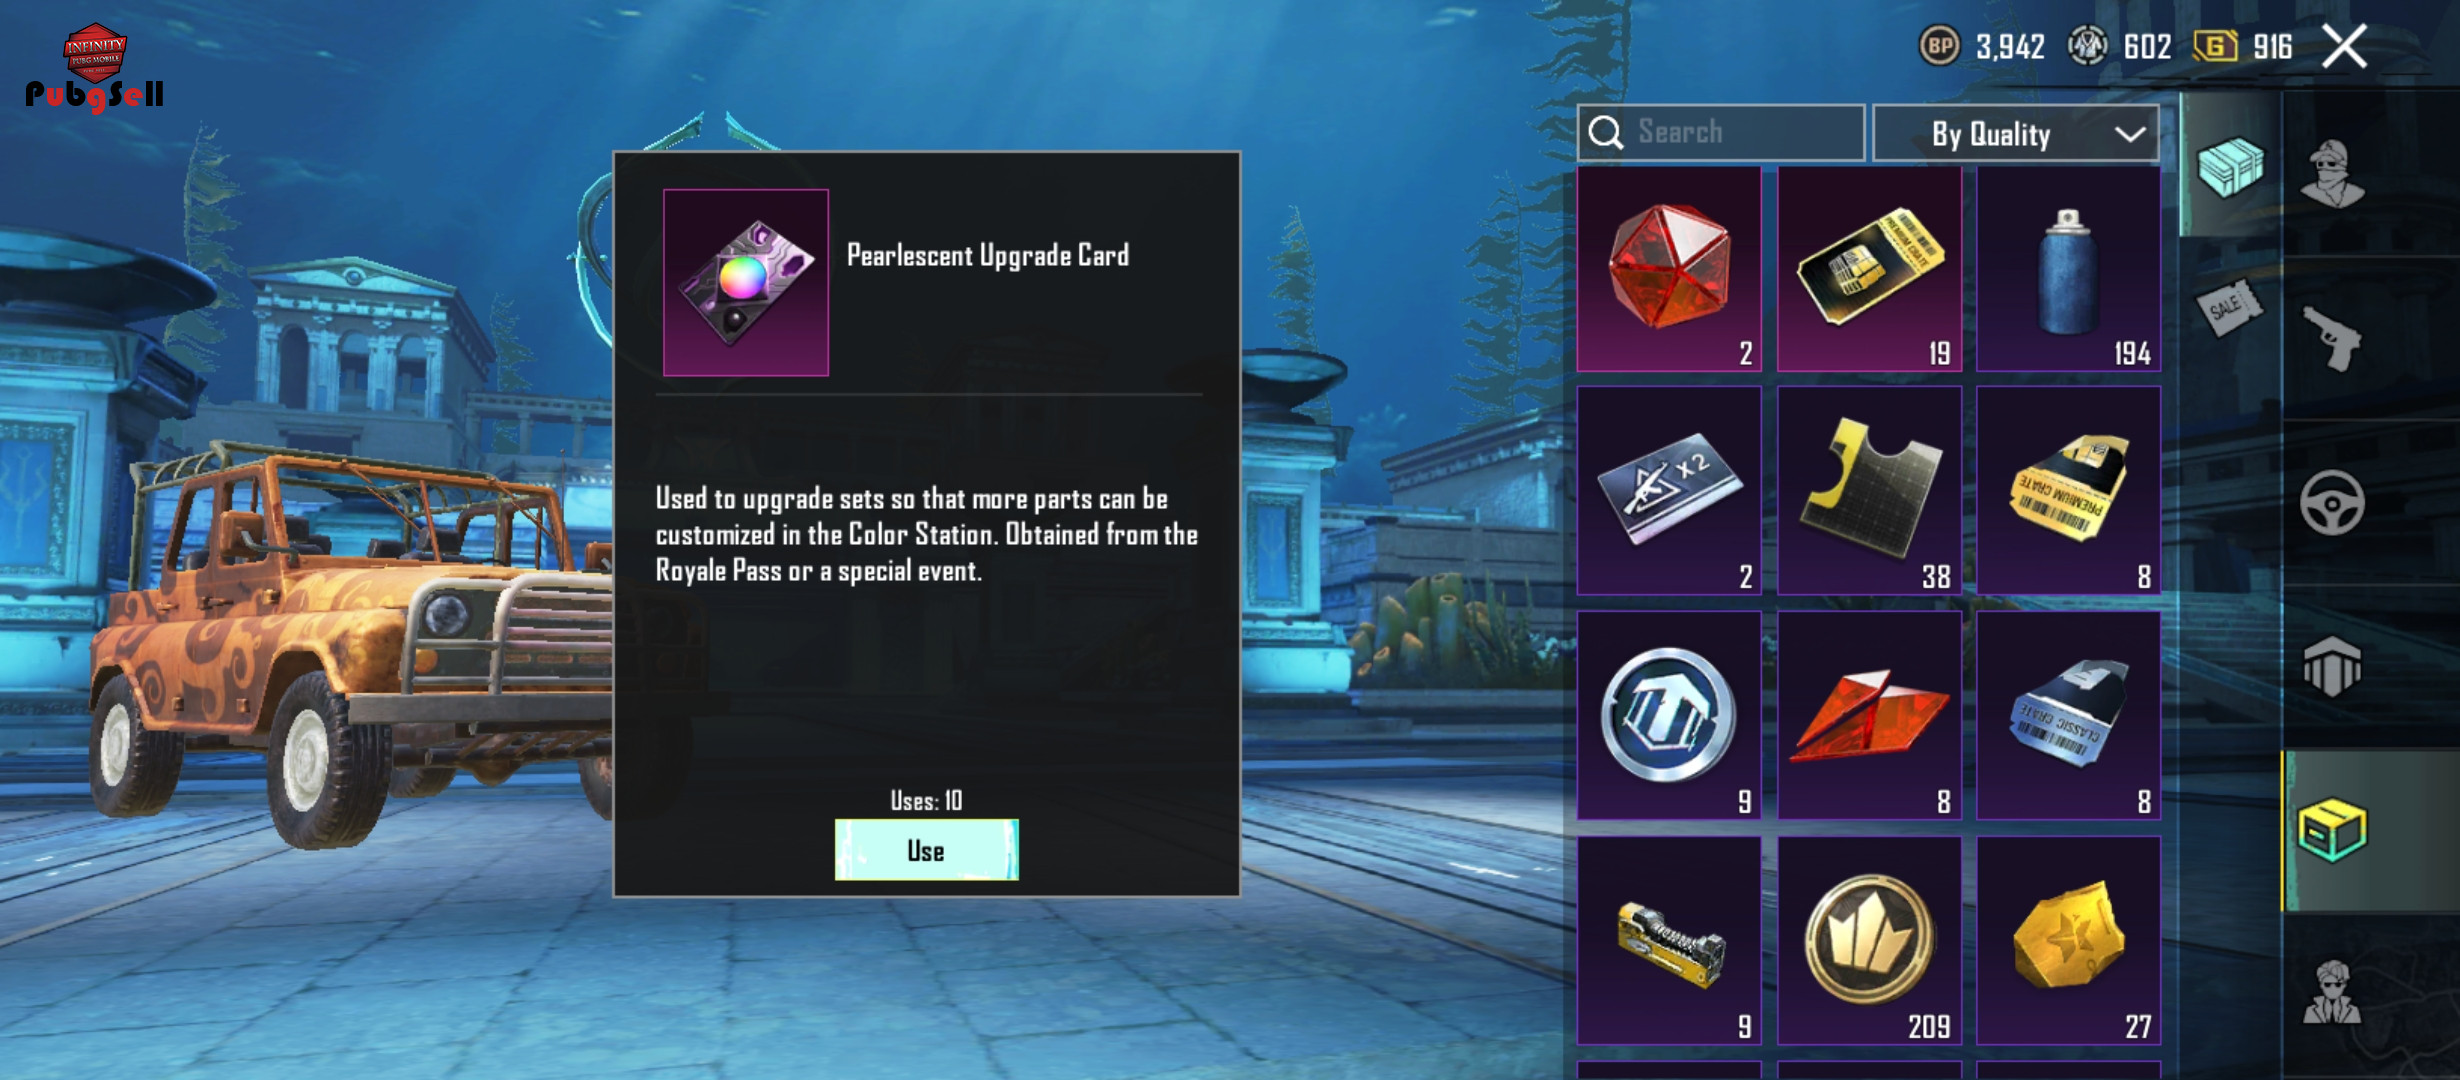Close the inventory with the X button
Viewport: 2460px width, 1080px height.
click(2344, 46)
